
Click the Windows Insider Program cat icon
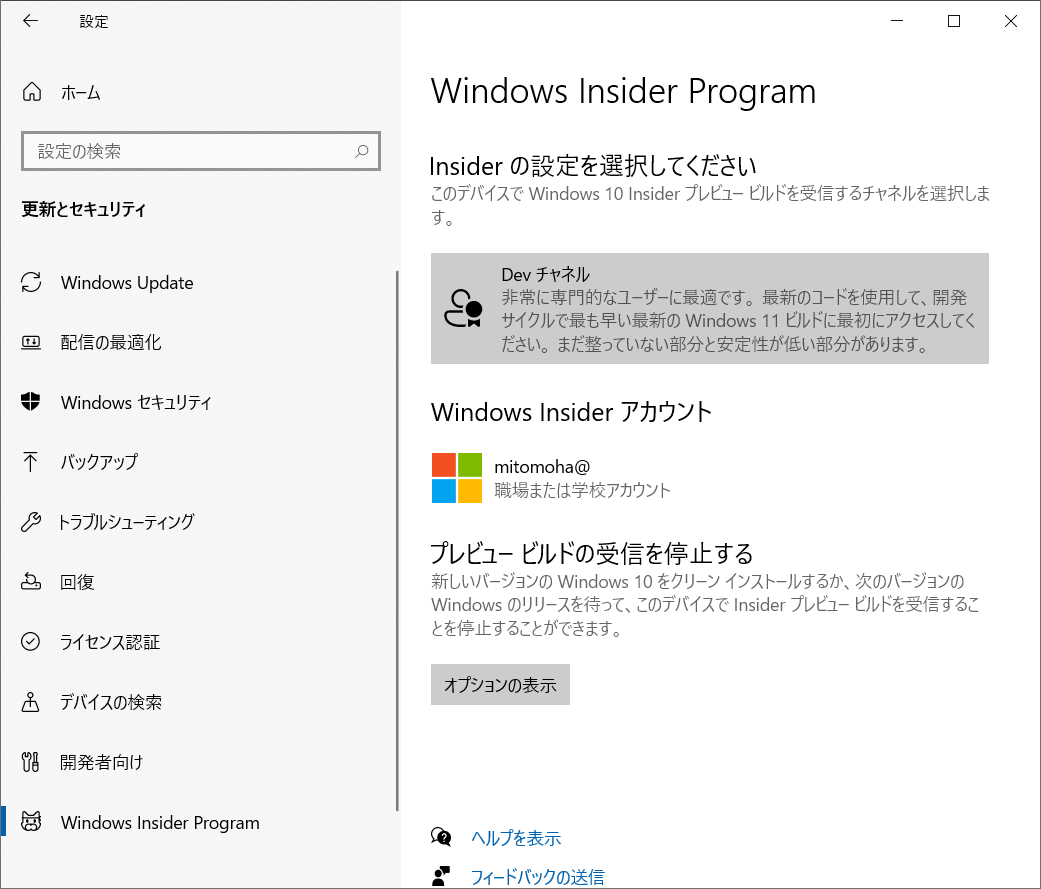point(31,822)
